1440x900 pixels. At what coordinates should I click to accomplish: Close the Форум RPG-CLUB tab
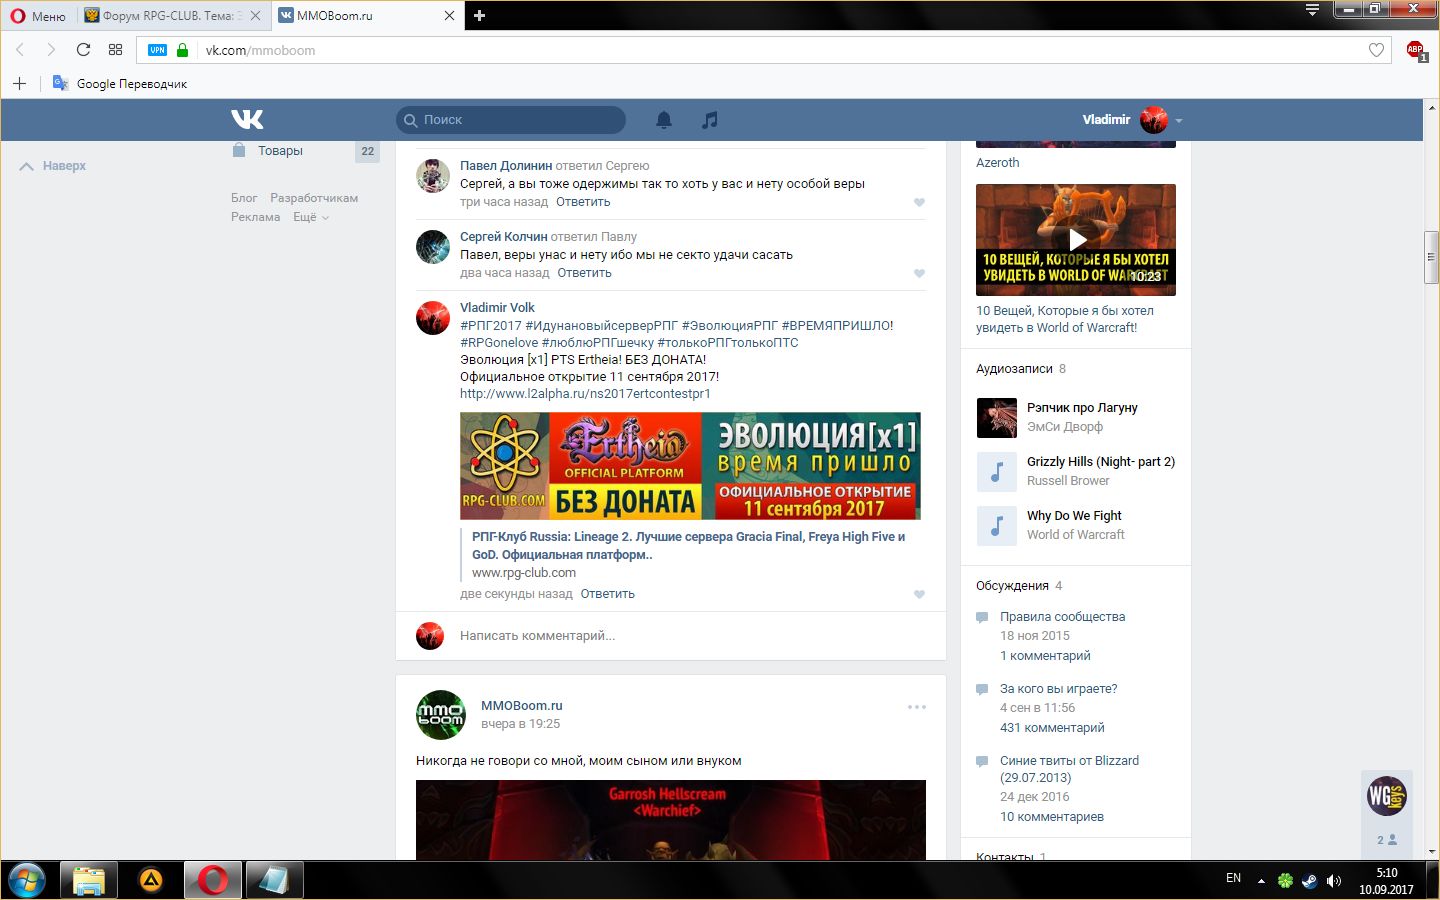(256, 16)
